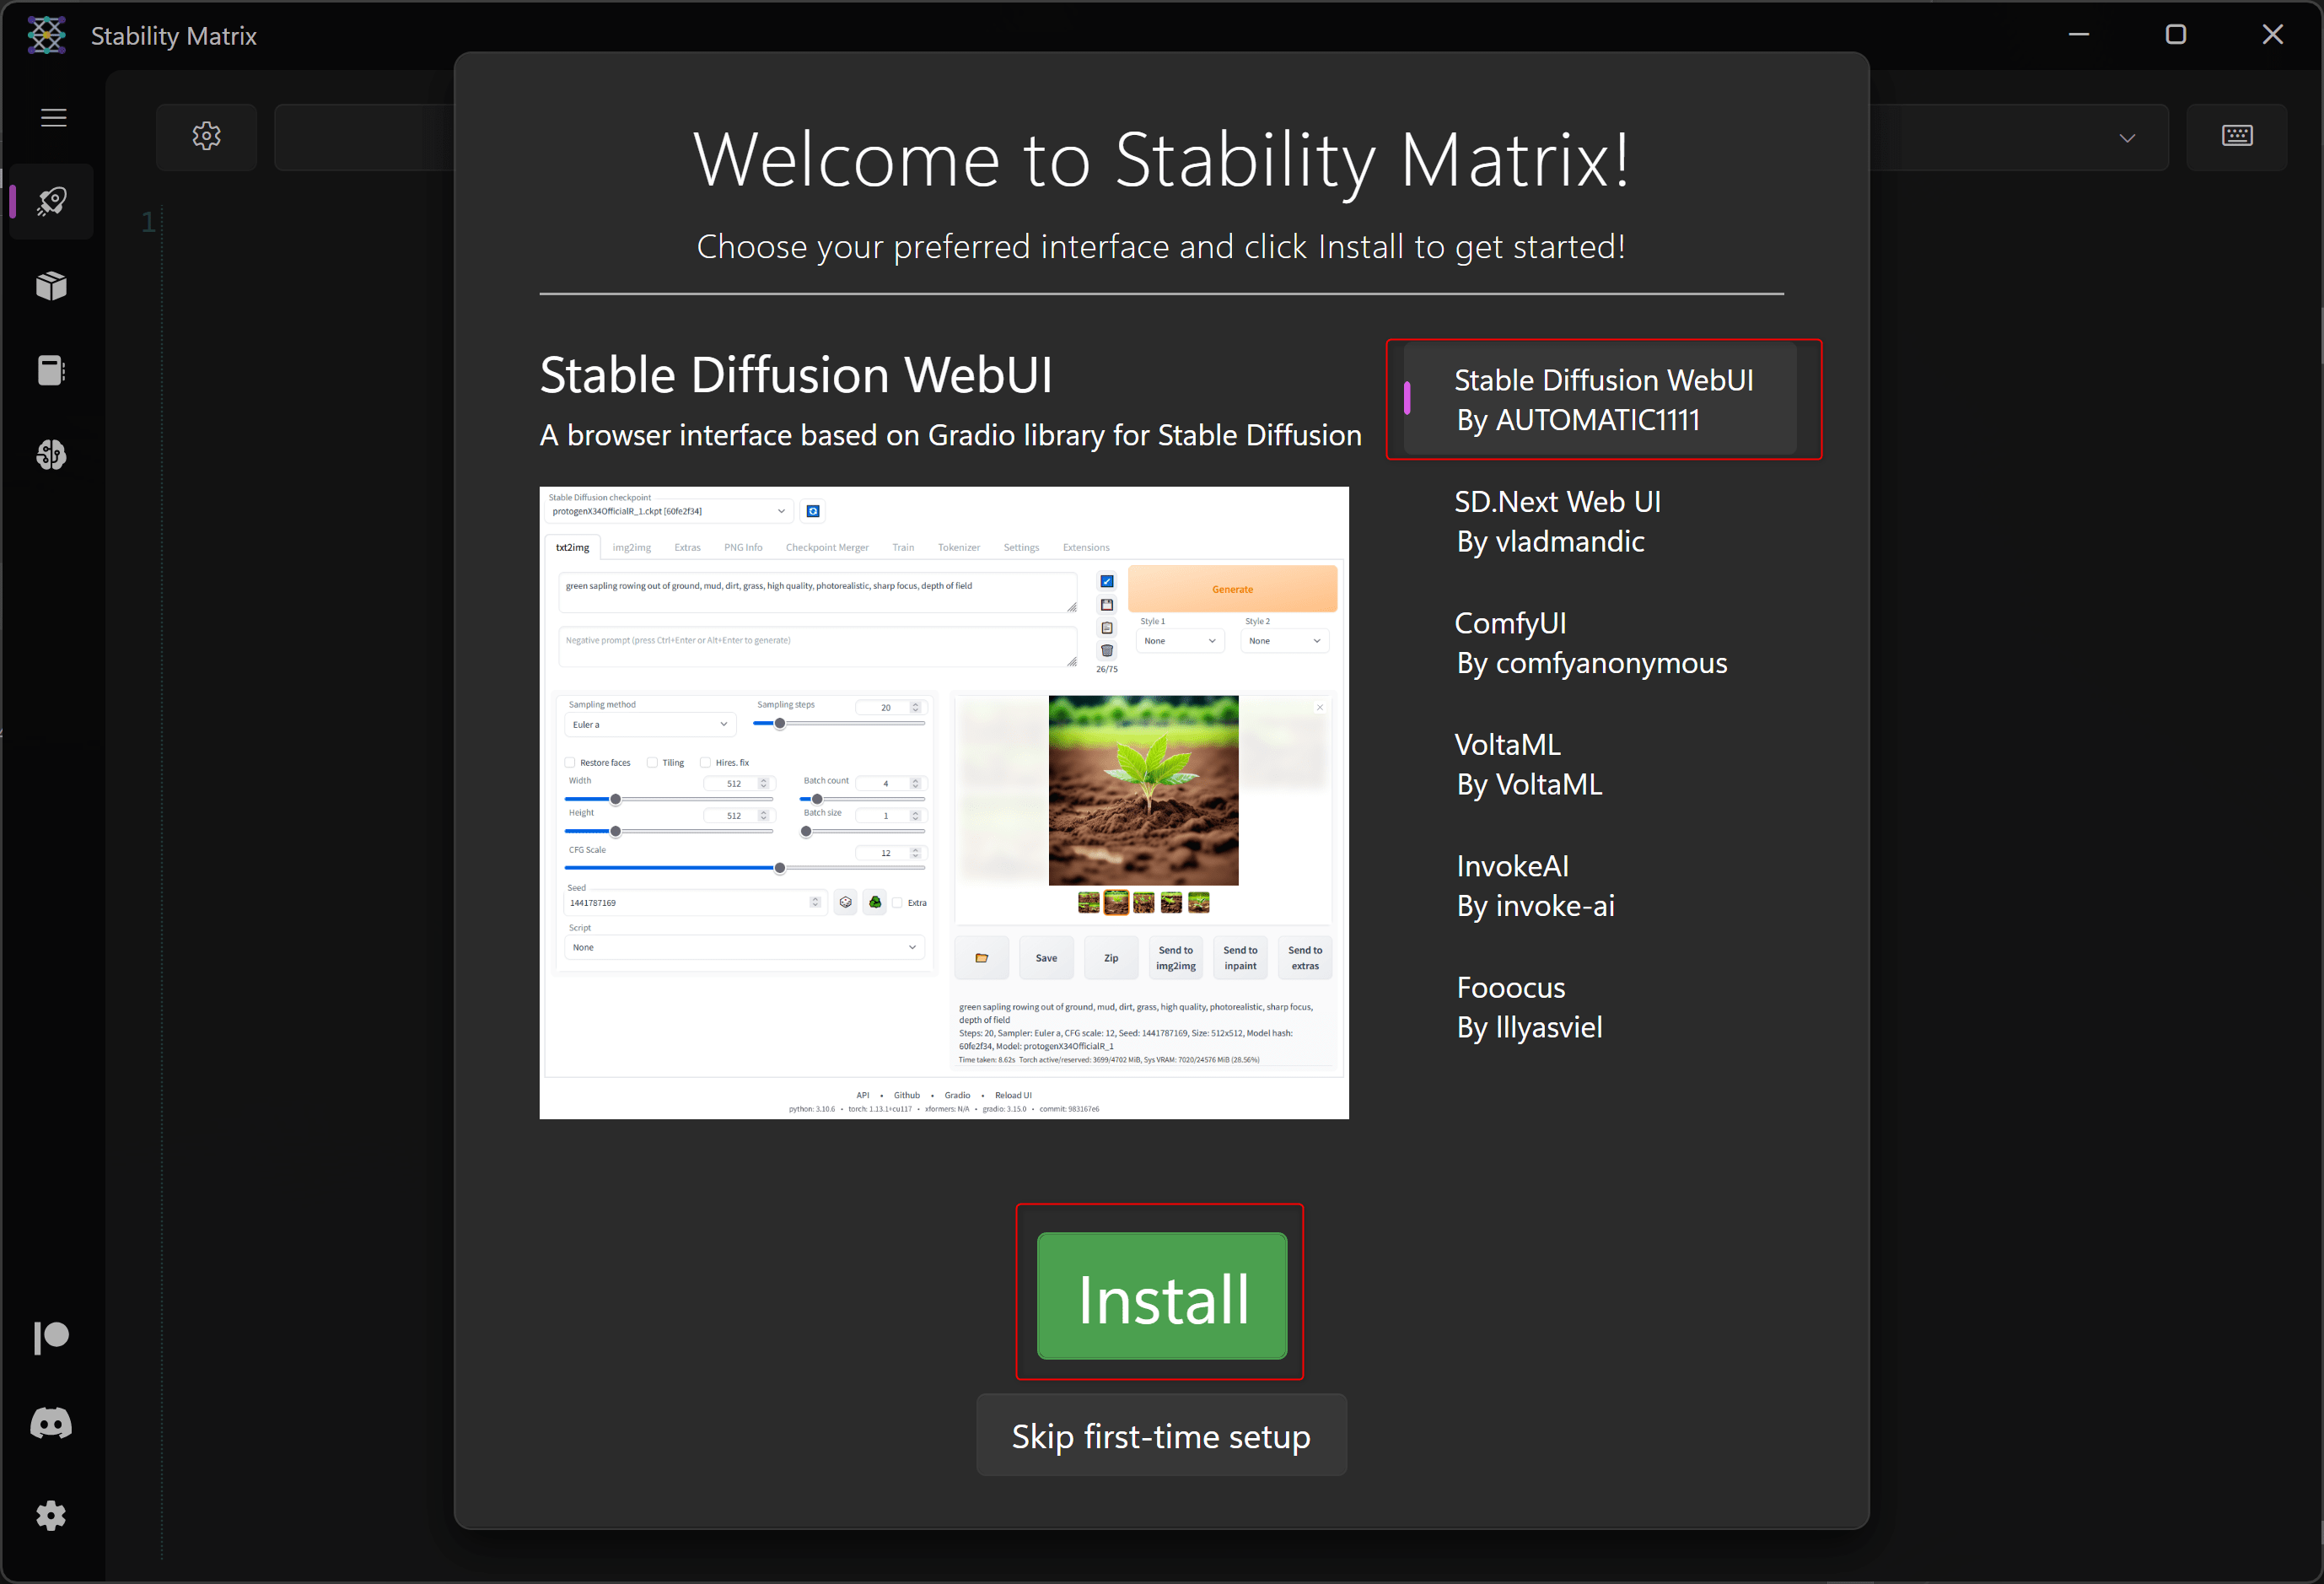Open the Discord sidebar icon
Viewport: 2324px width, 1584px height.
coord(52,1423)
